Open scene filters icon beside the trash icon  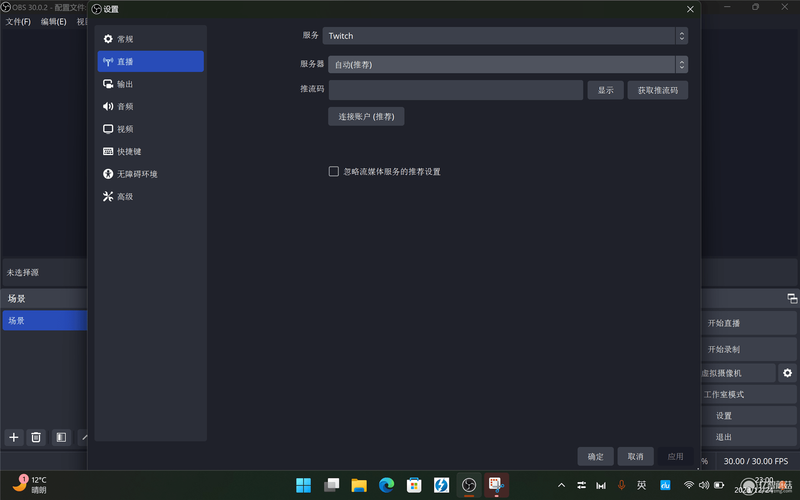61,437
